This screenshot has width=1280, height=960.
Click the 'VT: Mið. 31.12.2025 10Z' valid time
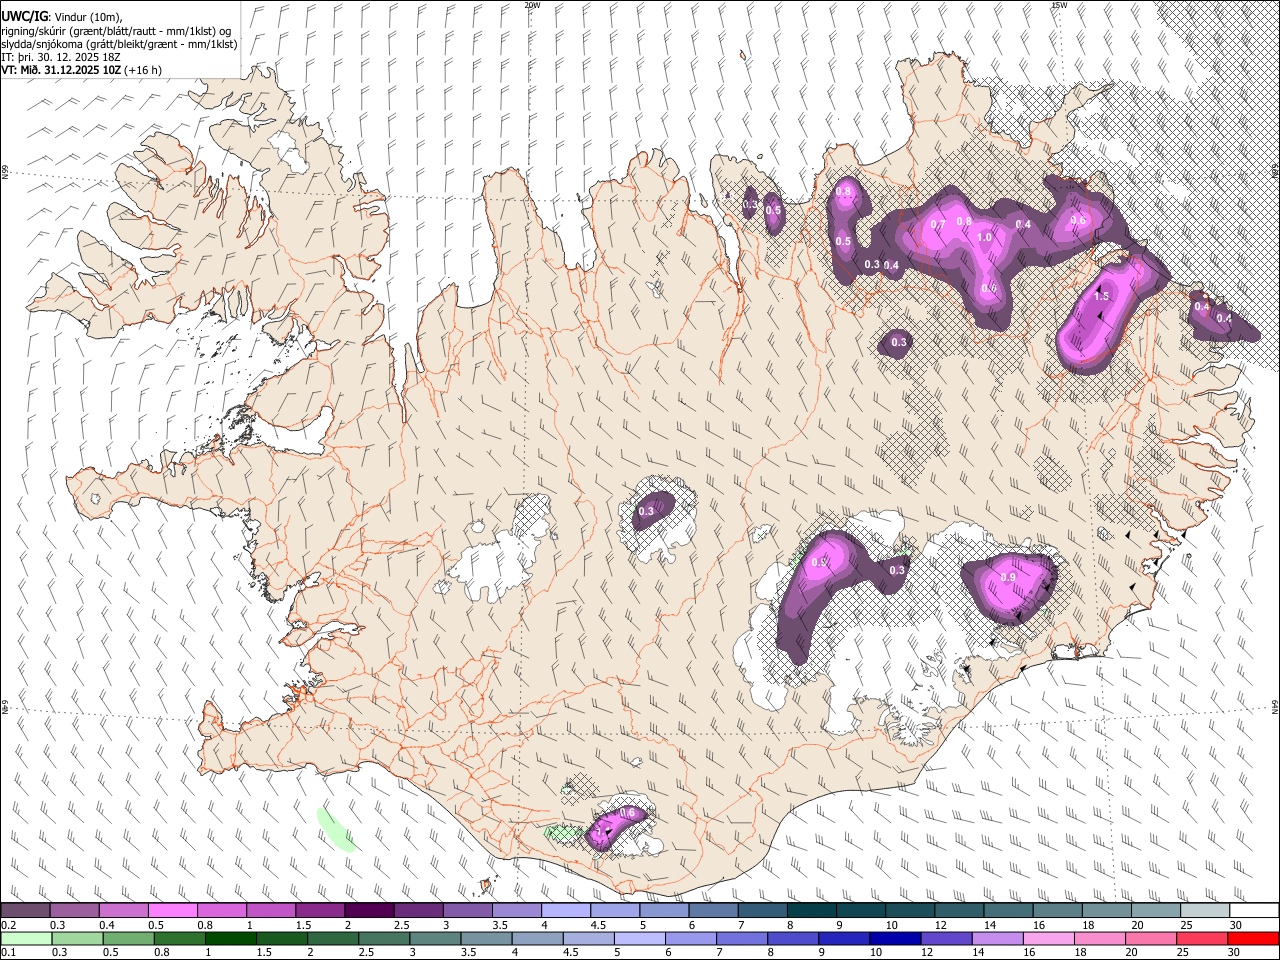(62, 70)
